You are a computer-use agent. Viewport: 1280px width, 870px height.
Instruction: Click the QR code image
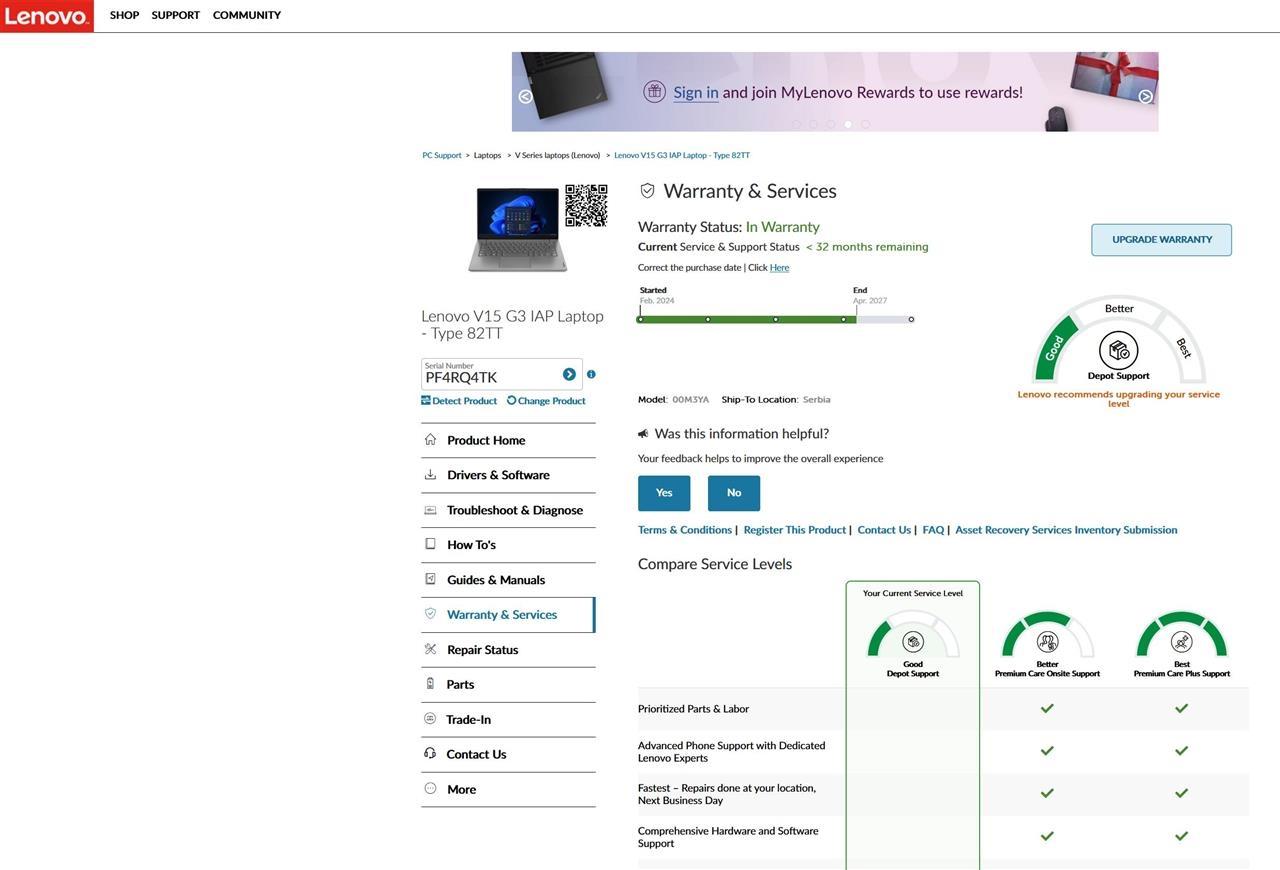pos(586,205)
